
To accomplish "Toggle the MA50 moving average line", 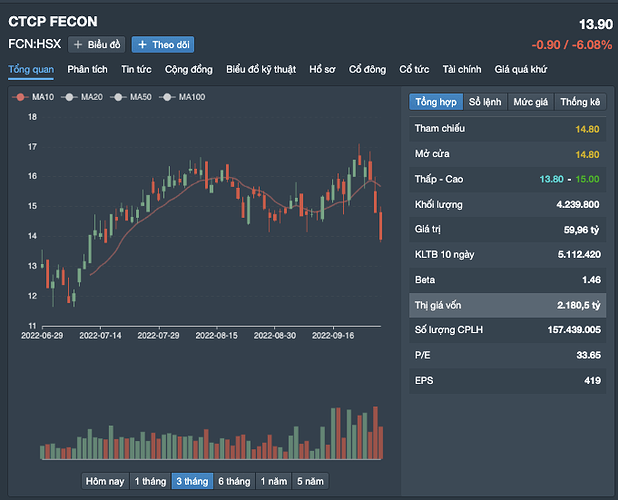I will (118, 97).
